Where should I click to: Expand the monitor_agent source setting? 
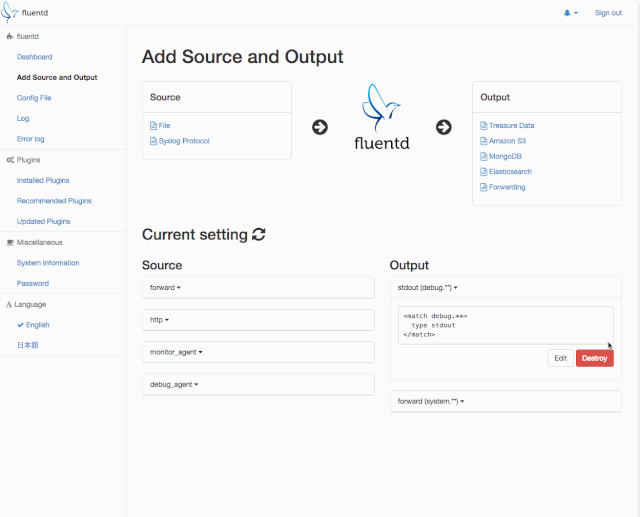(x=176, y=352)
